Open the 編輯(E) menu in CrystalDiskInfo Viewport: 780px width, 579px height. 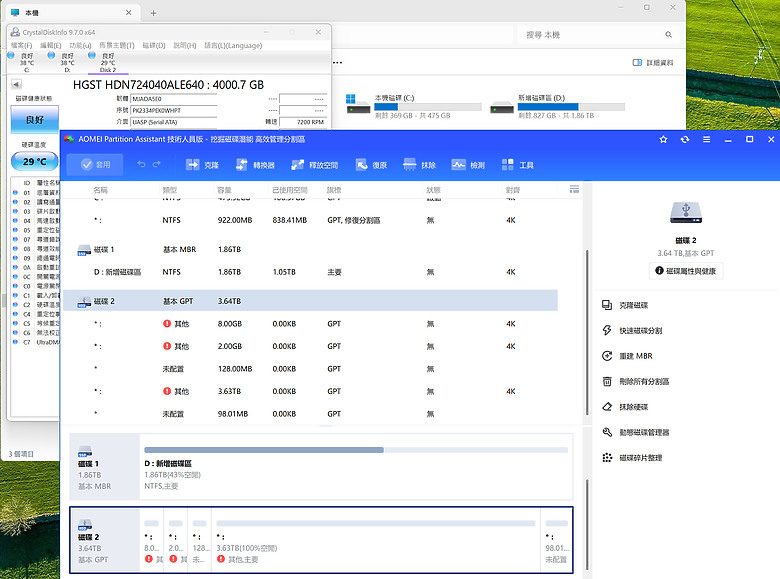click(50, 45)
